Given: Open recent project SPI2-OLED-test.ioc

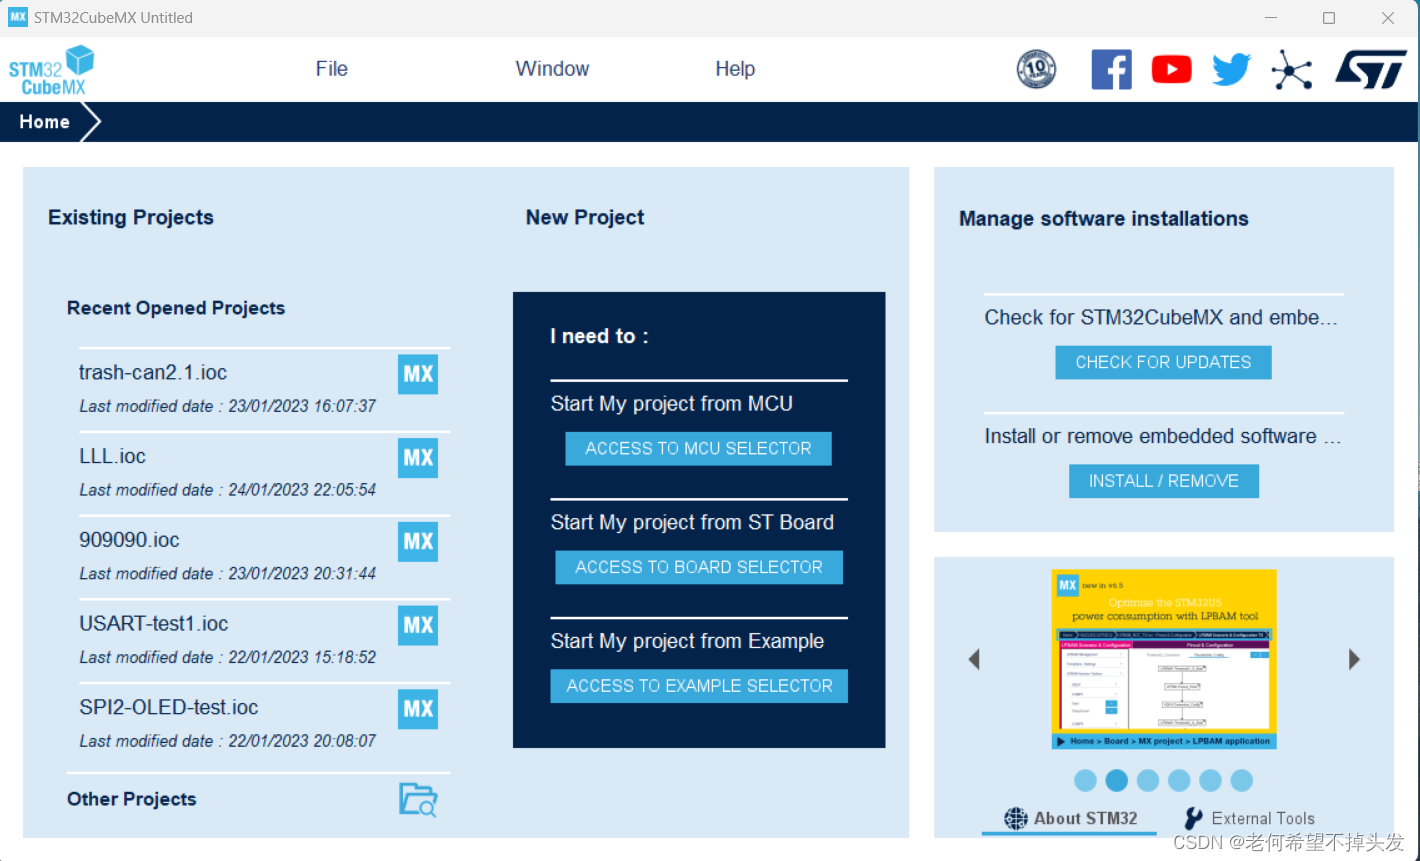Looking at the screenshot, I should pyautogui.click(x=169, y=707).
